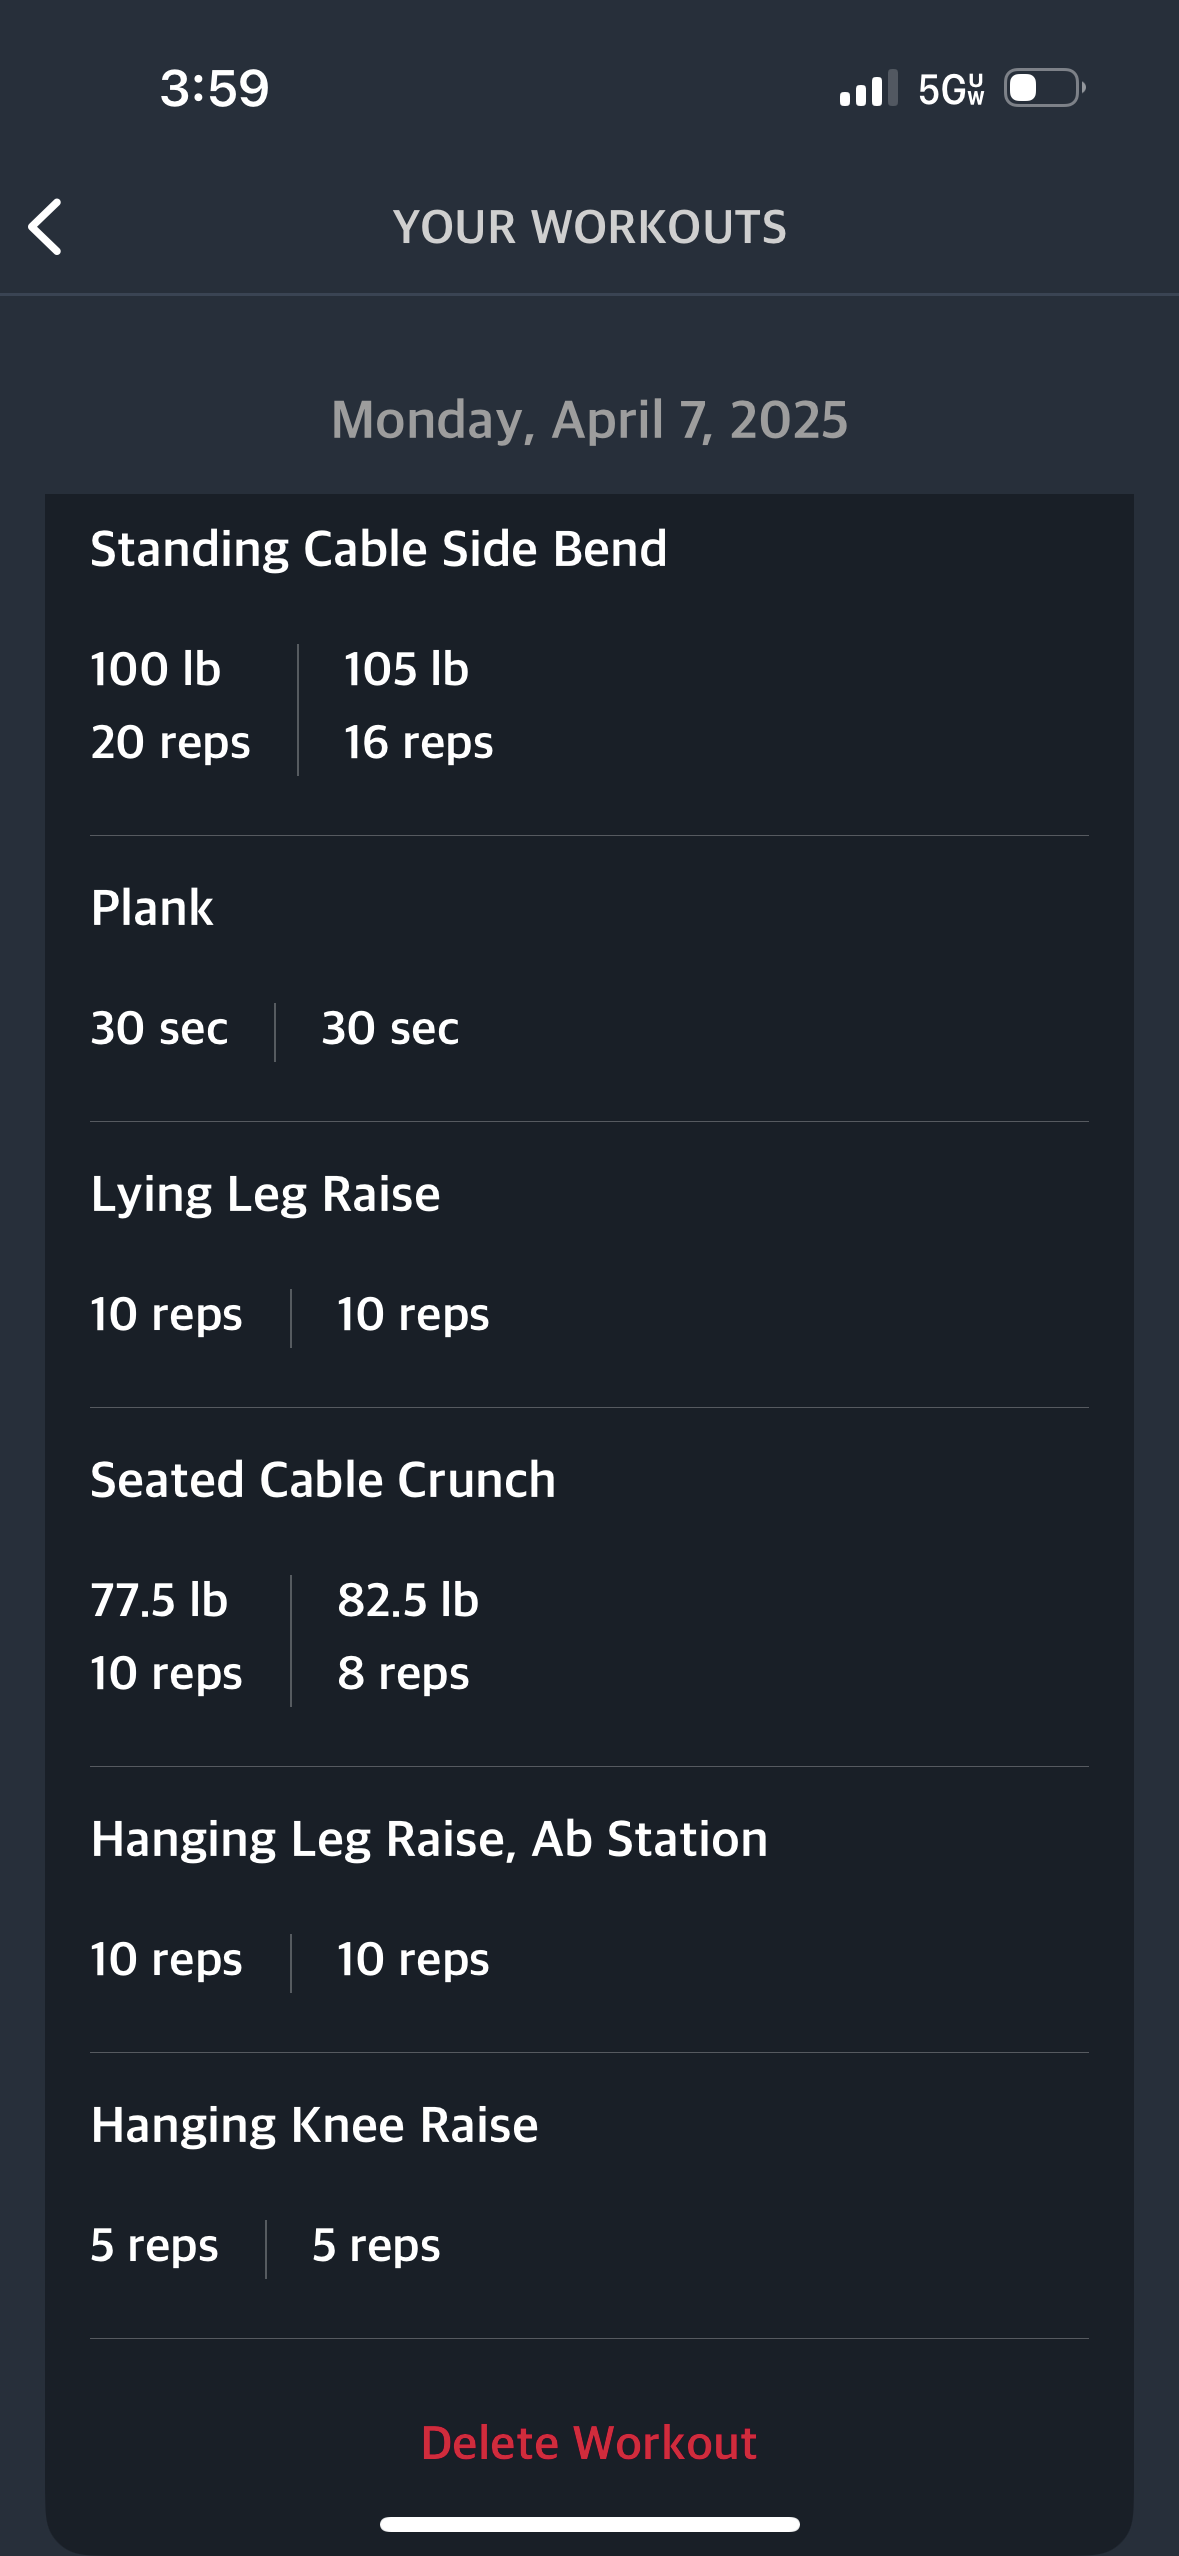Tap the Monday, April 7, 2025 date header
The width and height of the screenshot is (1179, 2556).
coord(589,420)
